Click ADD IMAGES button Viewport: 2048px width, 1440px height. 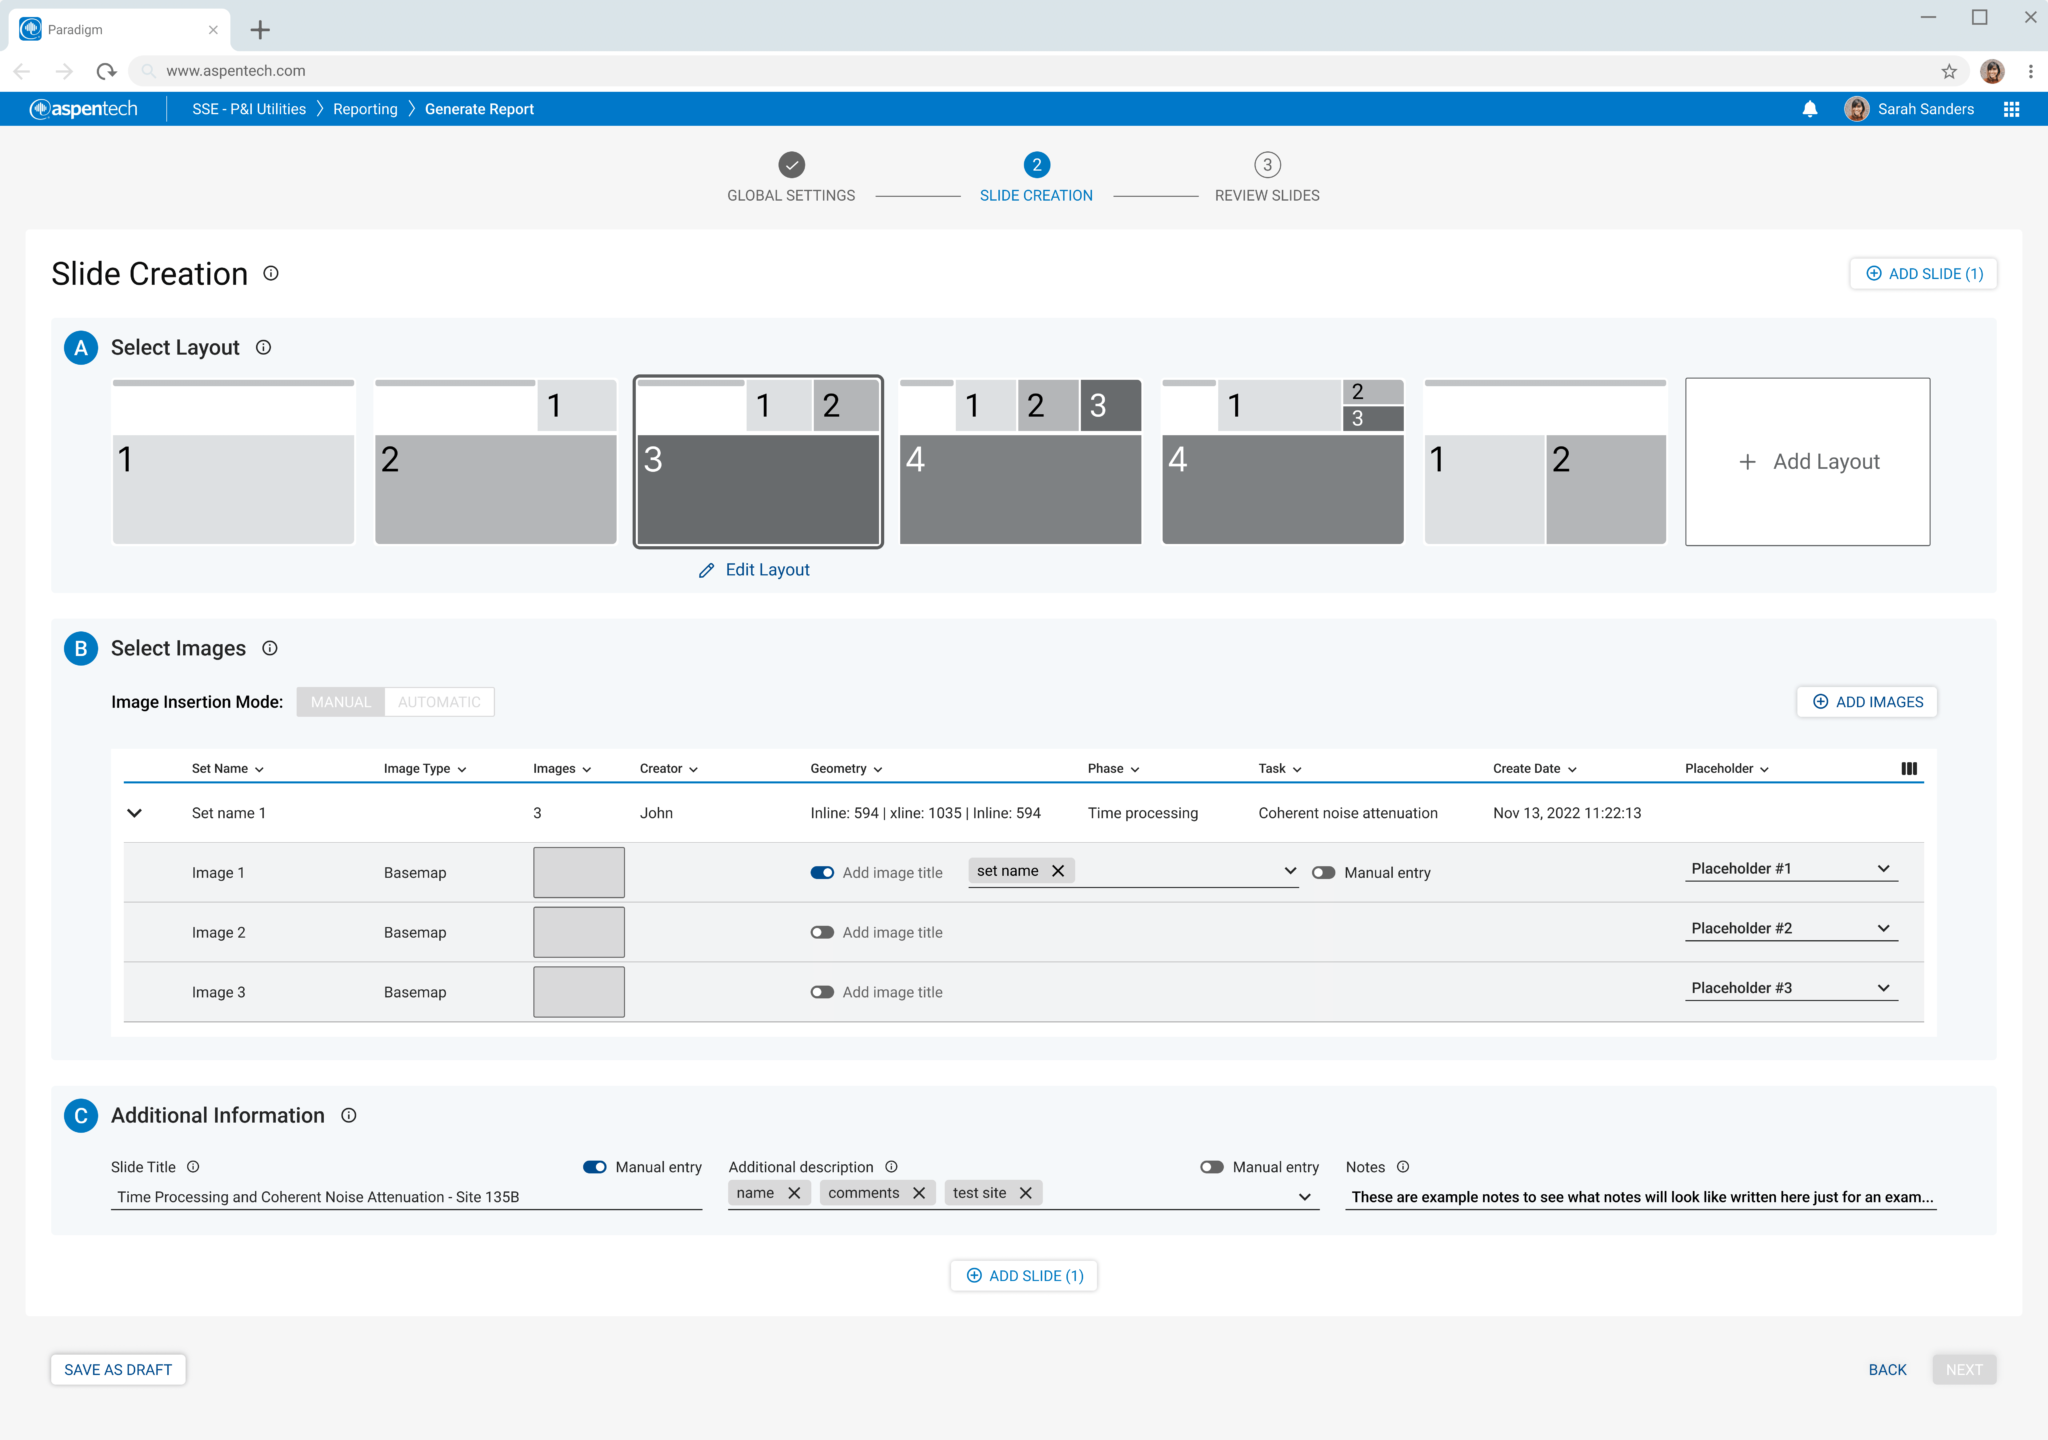pyautogui.click(x=1867, y=702)
